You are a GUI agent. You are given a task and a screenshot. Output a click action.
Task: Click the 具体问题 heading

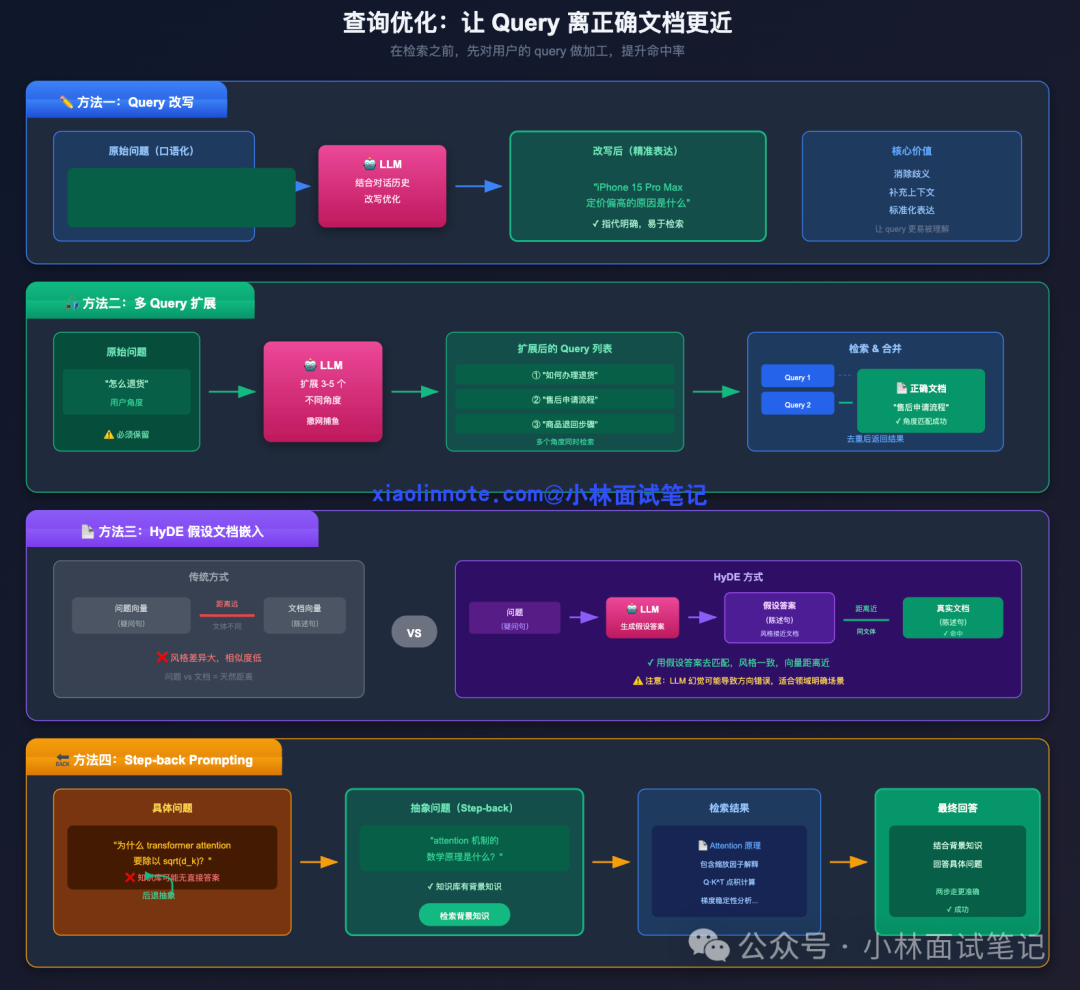(x=172, y=807)
